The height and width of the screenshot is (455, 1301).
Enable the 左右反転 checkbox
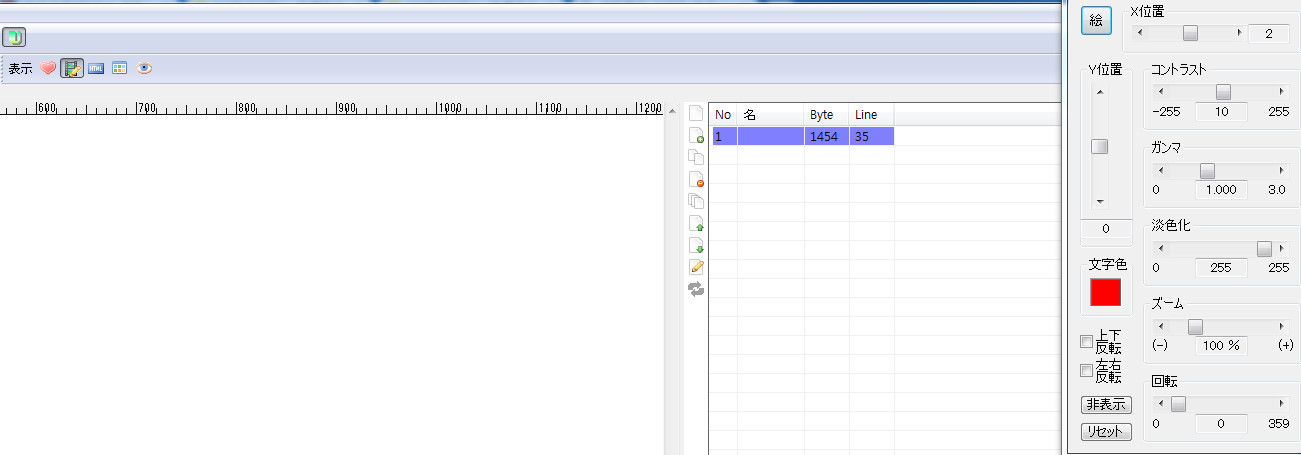(1087, 371)
